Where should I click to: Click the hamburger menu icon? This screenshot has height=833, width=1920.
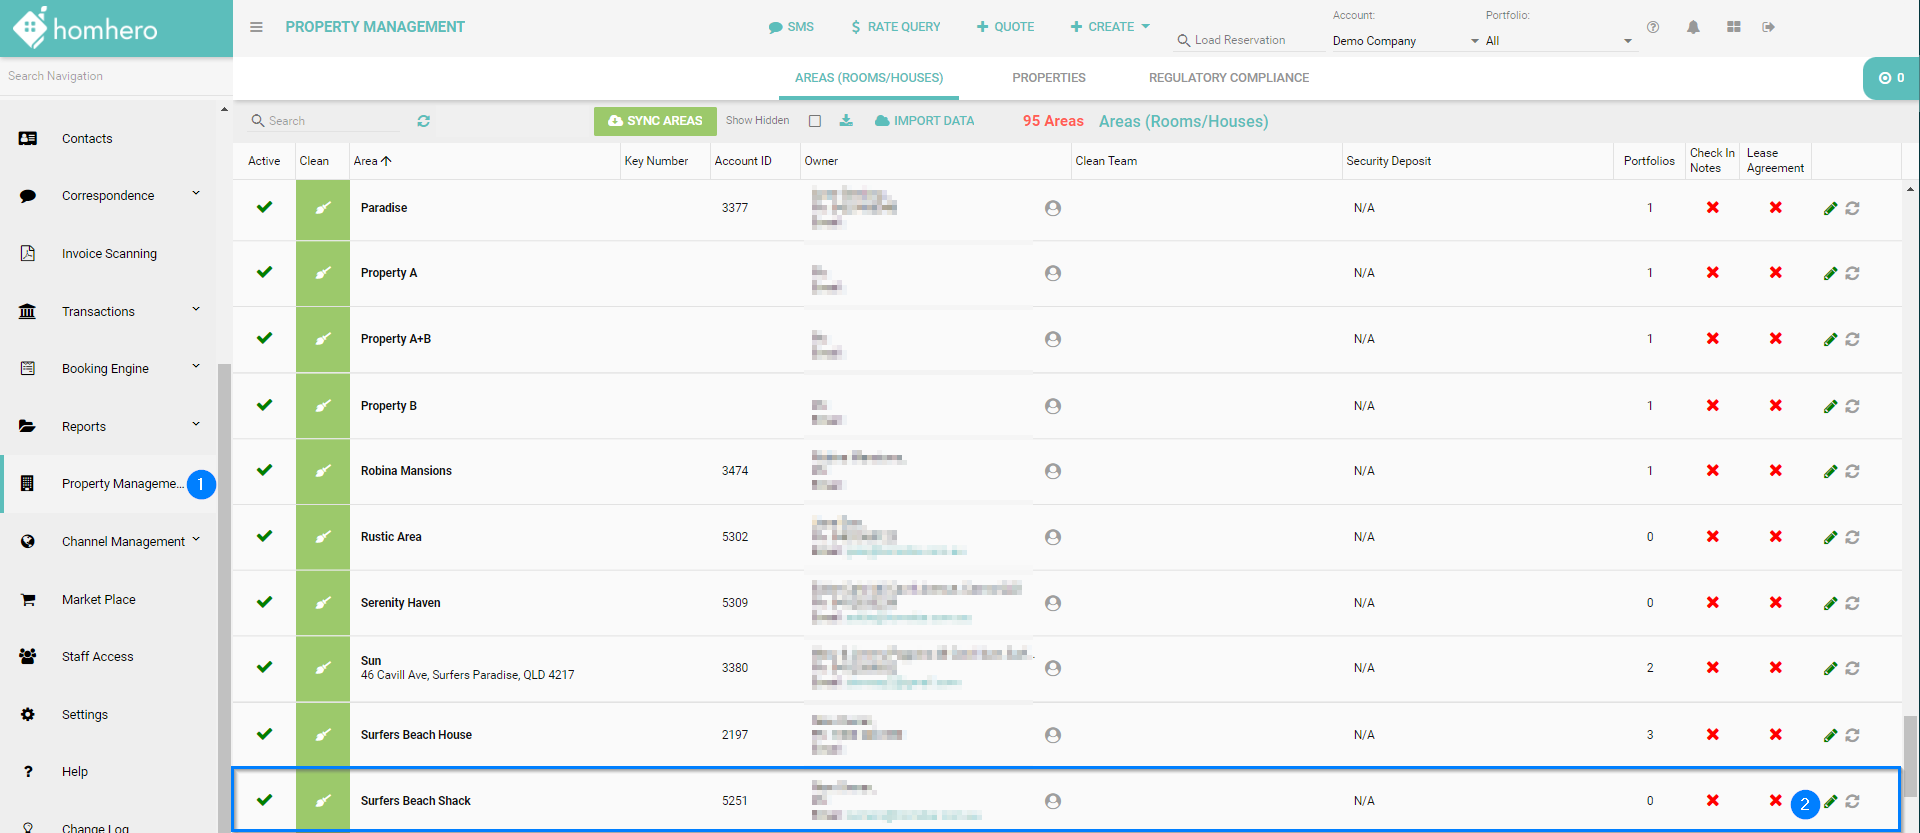pos(257,27)
